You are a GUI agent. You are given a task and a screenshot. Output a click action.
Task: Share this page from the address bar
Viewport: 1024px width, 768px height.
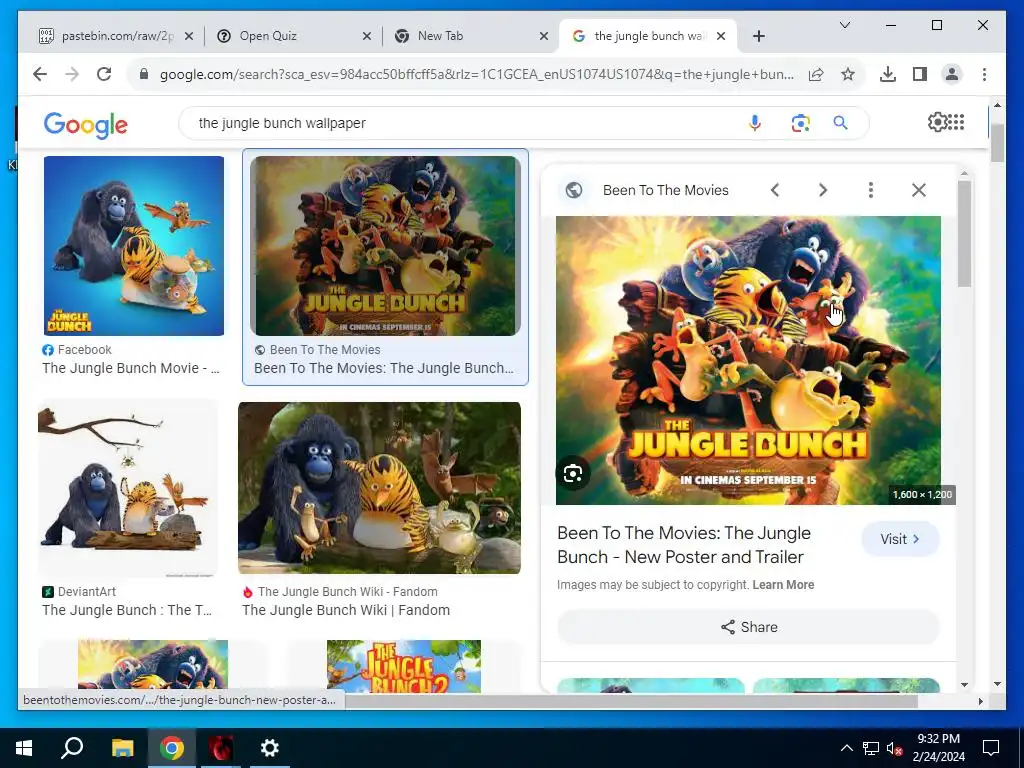(x=816, y=74)
